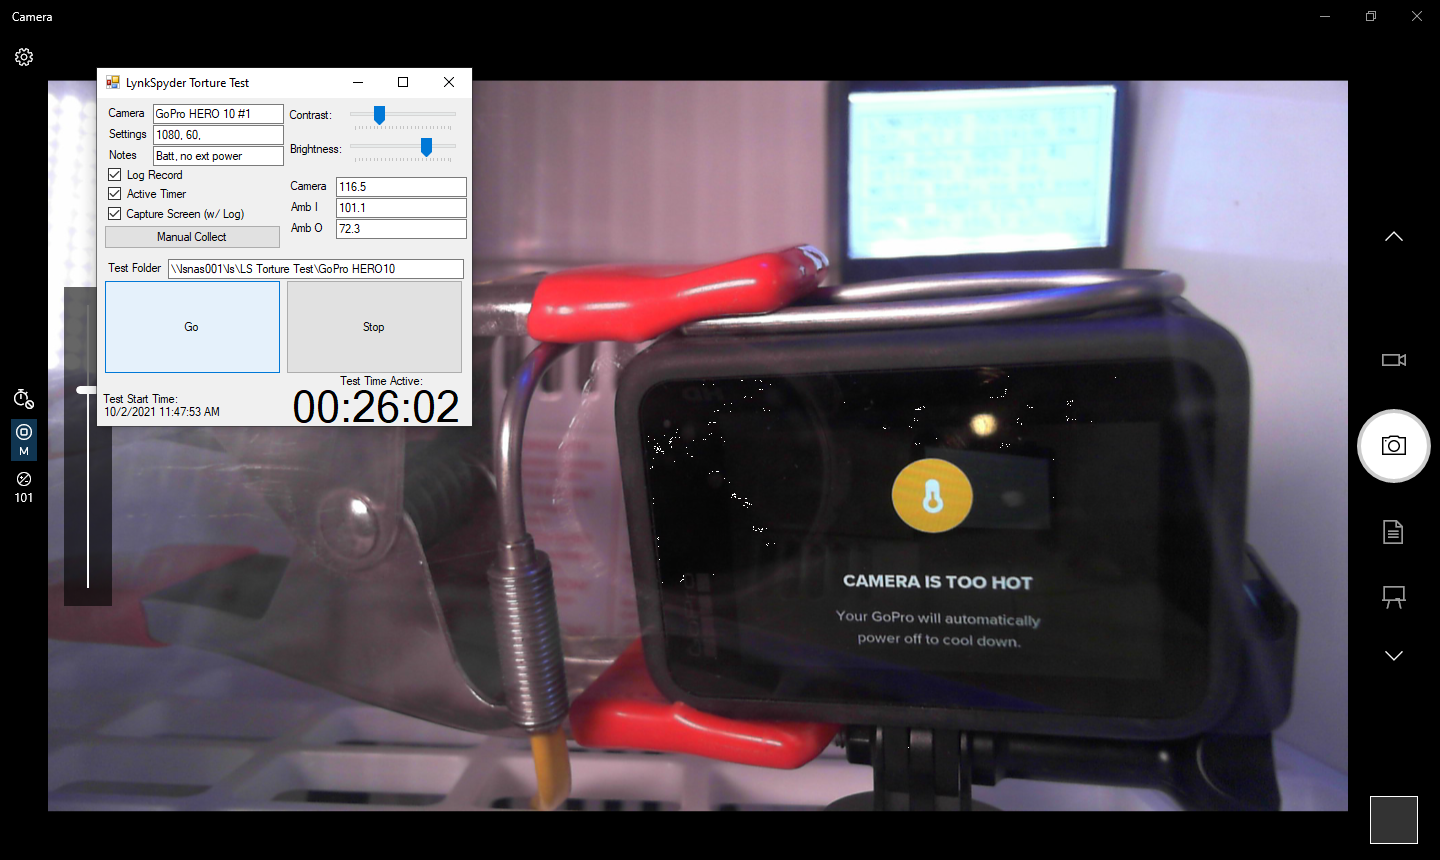The height and width of the screenshot is (860, 1440).
Task: Collapse the camera mode list
Action: pyautogui.click(x=1393, y=655)
